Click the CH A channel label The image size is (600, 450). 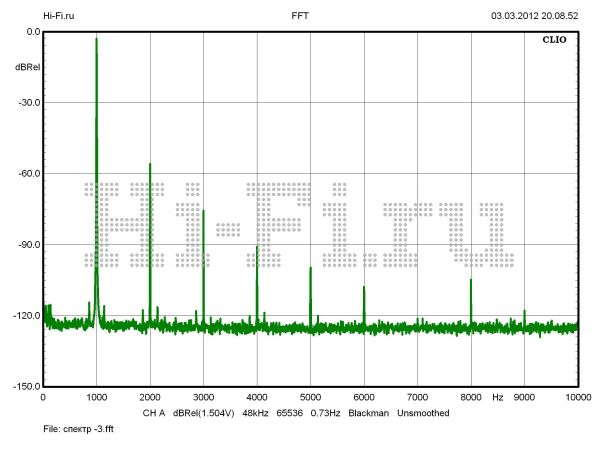(x=153, y=412)
